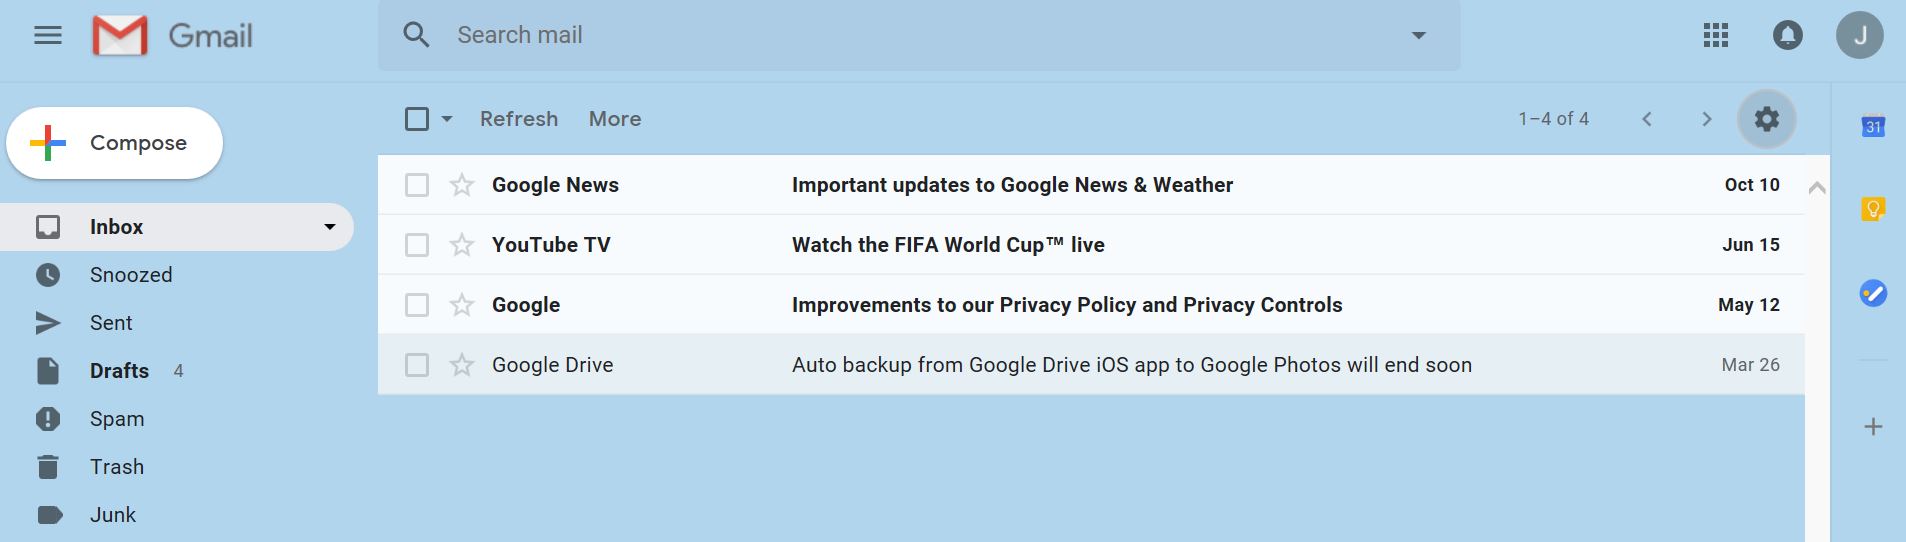
Task: Toggle the select-all checkbox in toolbar
Action: 417,119
